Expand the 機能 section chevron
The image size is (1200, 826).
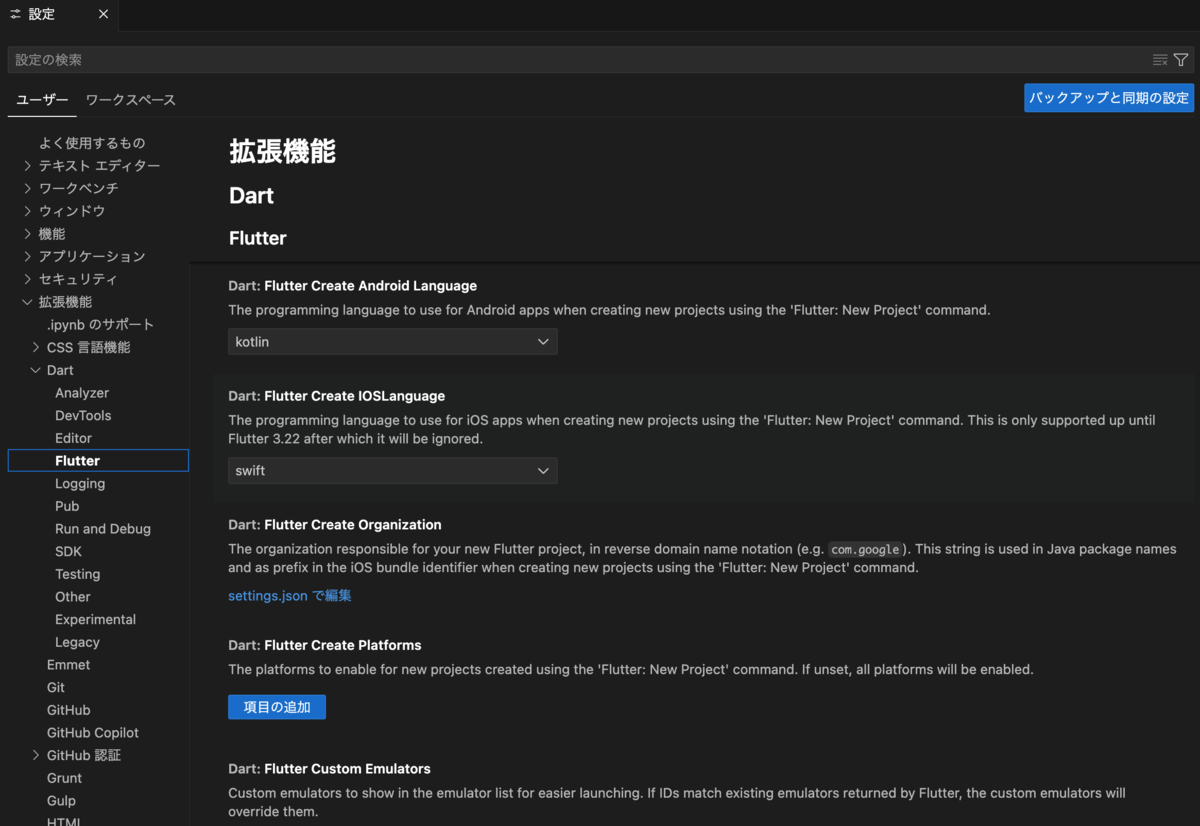coord(28,234)
